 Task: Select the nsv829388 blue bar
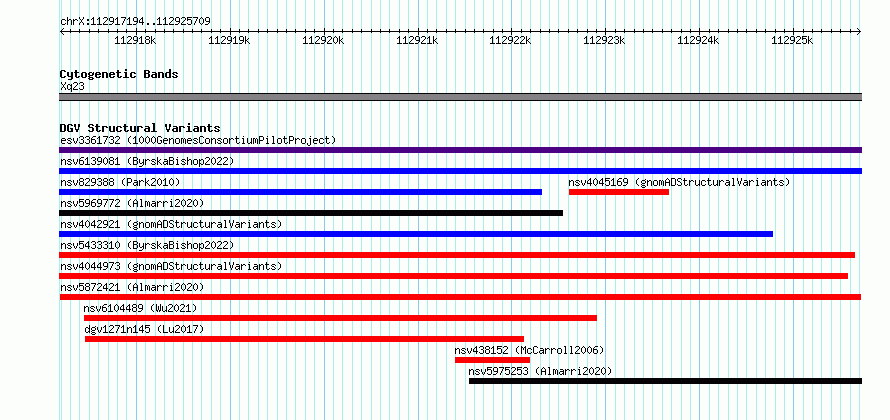tap(300, 192)
